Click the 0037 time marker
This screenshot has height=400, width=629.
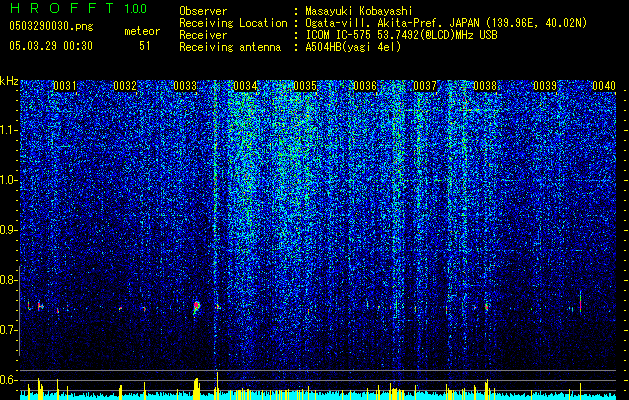point(425,86)
